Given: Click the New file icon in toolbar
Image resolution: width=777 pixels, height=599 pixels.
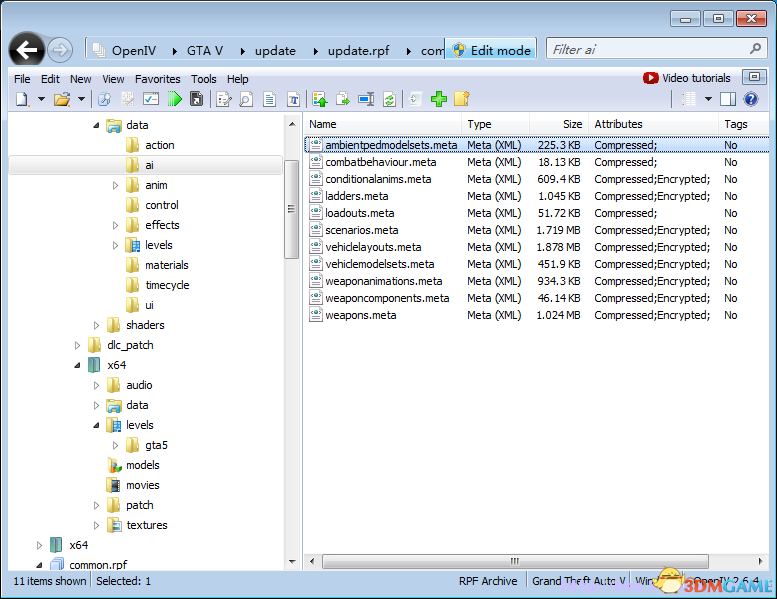Looking at the screenshot, I should coord(22,99).
